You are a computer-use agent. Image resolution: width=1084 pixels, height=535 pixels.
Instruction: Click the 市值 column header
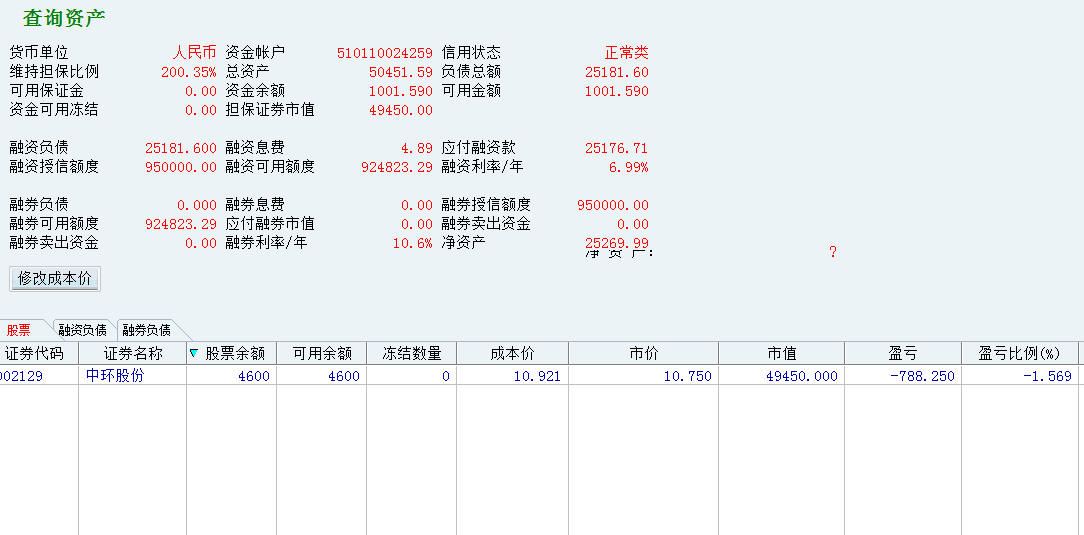(x=781, y=353)
